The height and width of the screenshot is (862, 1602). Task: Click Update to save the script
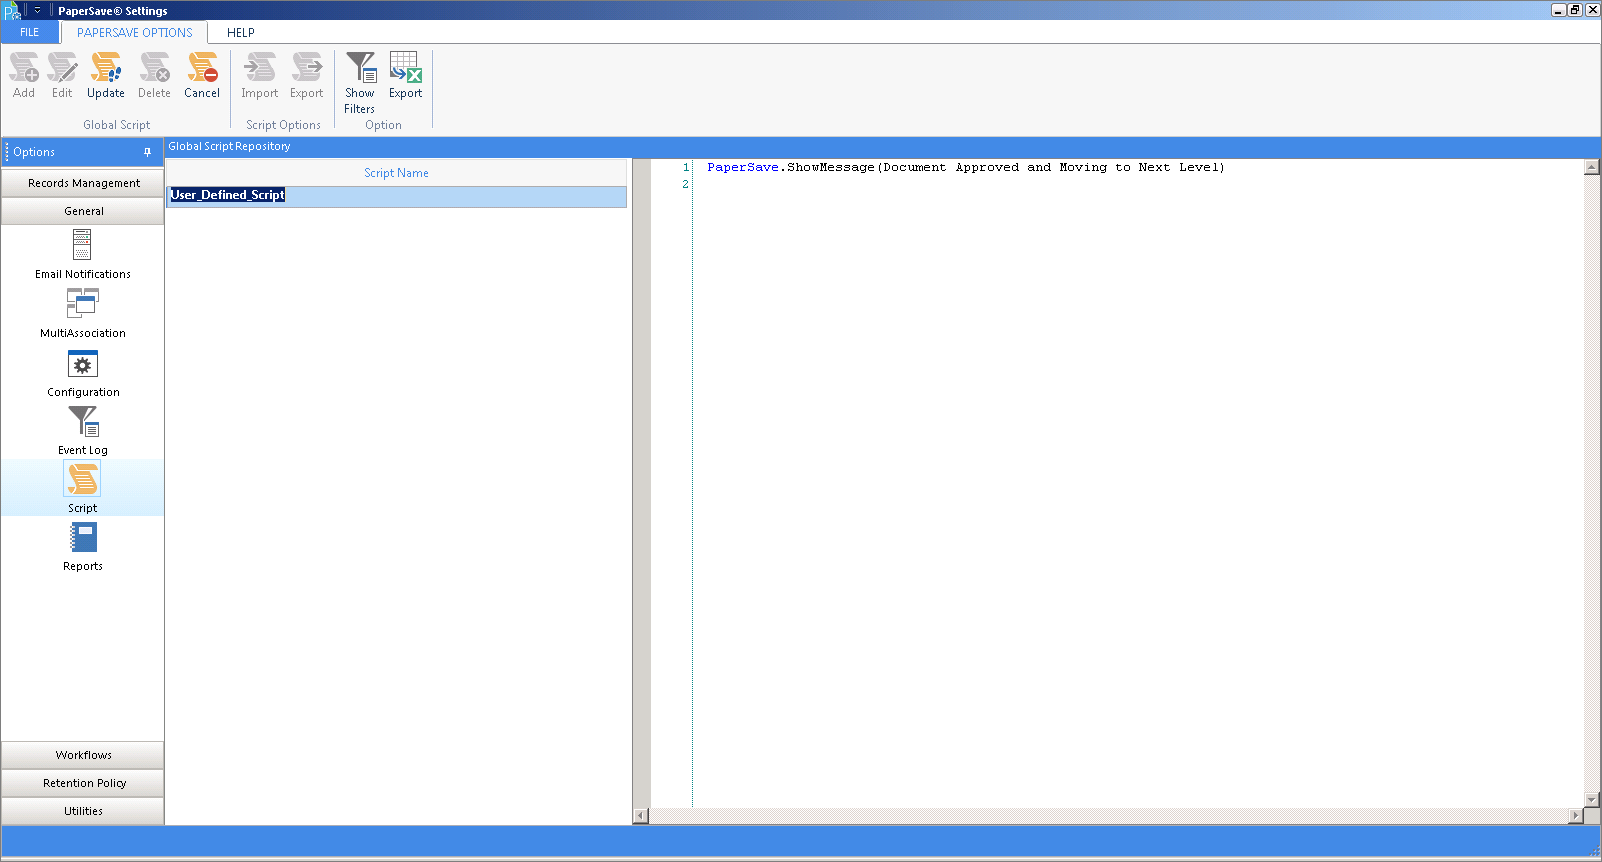[x=106, y=76]
